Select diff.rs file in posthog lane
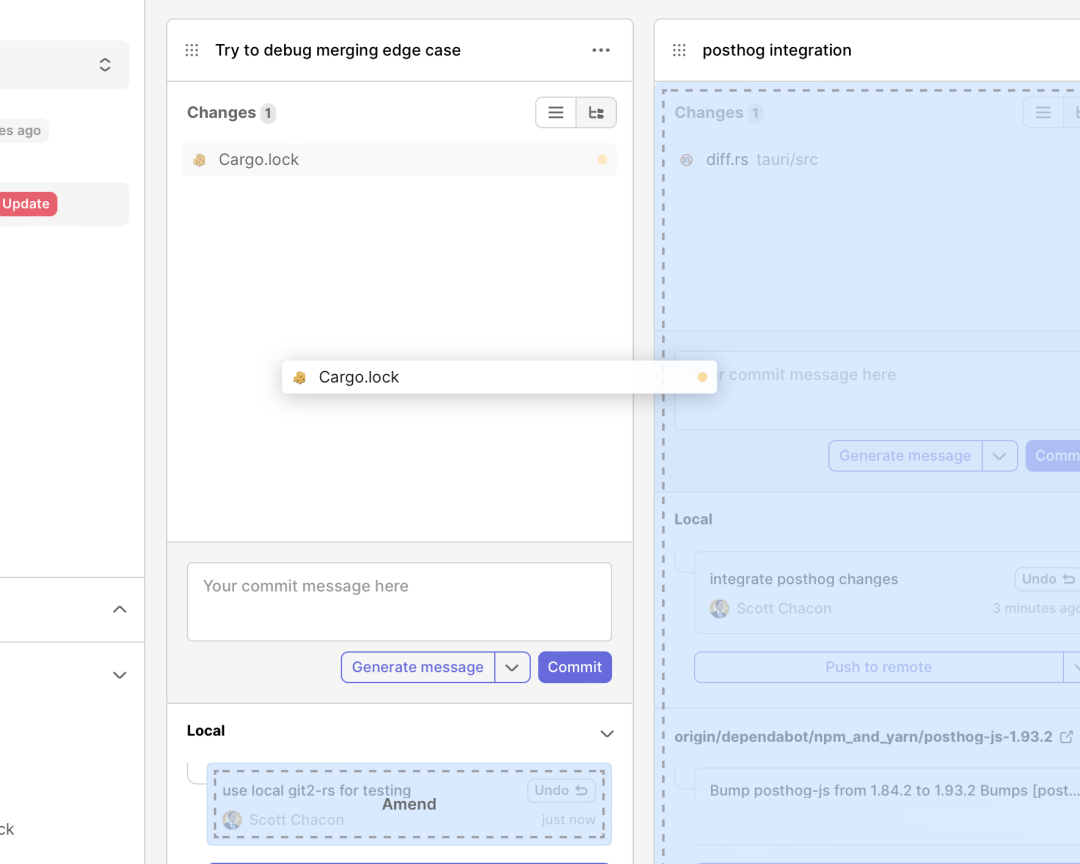Viewport: 1080px width, 864px height. click(x=727, y=160)
